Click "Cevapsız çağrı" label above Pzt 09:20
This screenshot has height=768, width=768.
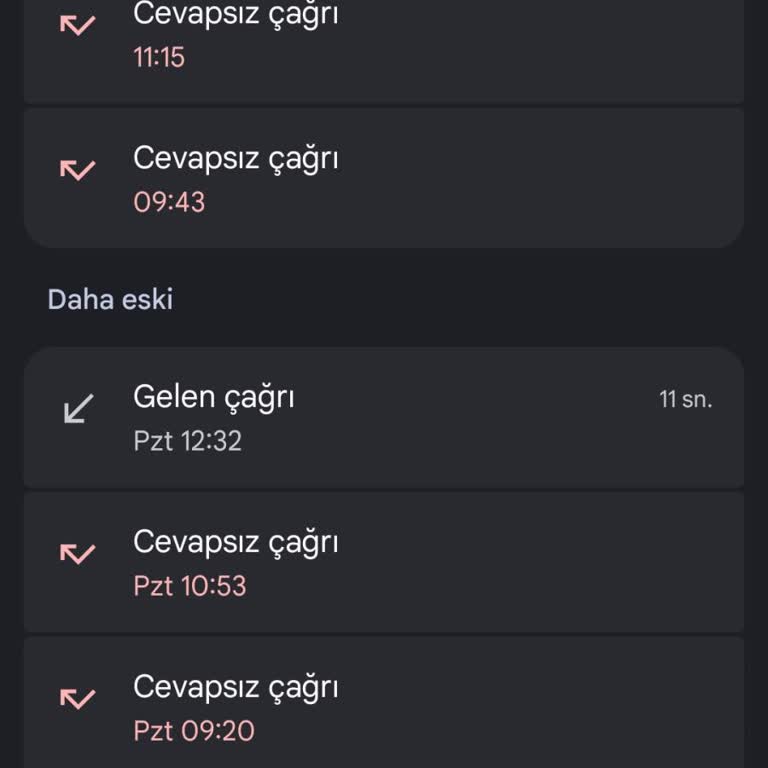tap(236, 687)
